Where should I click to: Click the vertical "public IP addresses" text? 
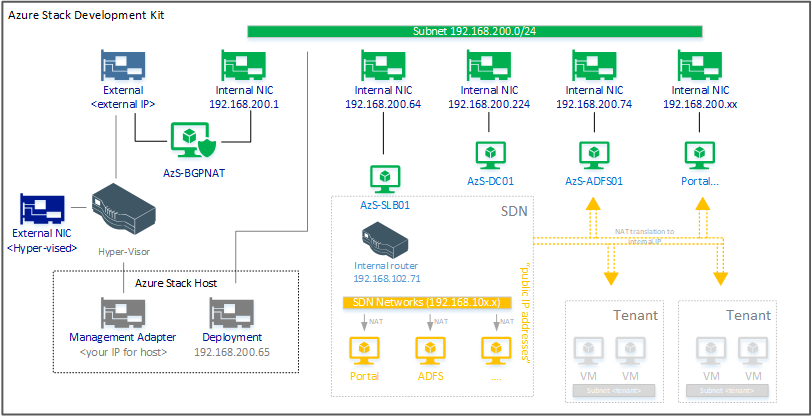coord(525,314)
